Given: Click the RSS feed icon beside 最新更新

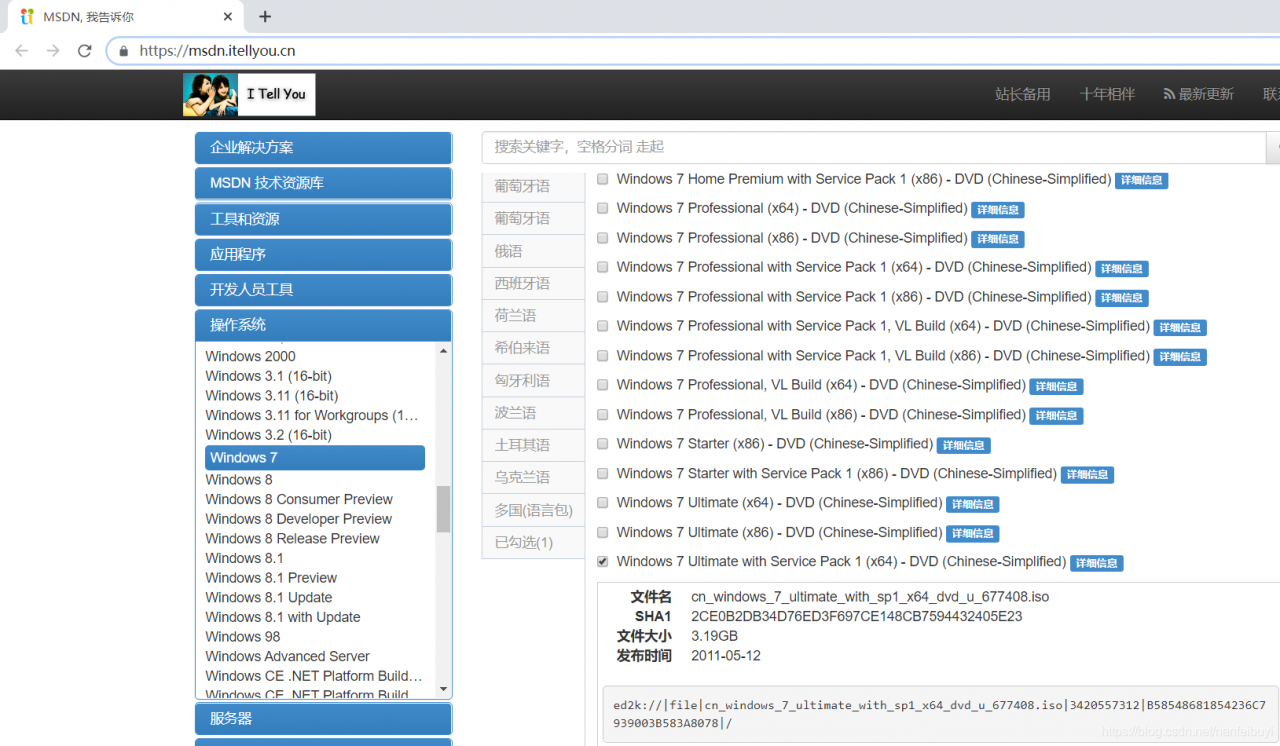Looking at the screenshot, I should [x=1169, y=94].
